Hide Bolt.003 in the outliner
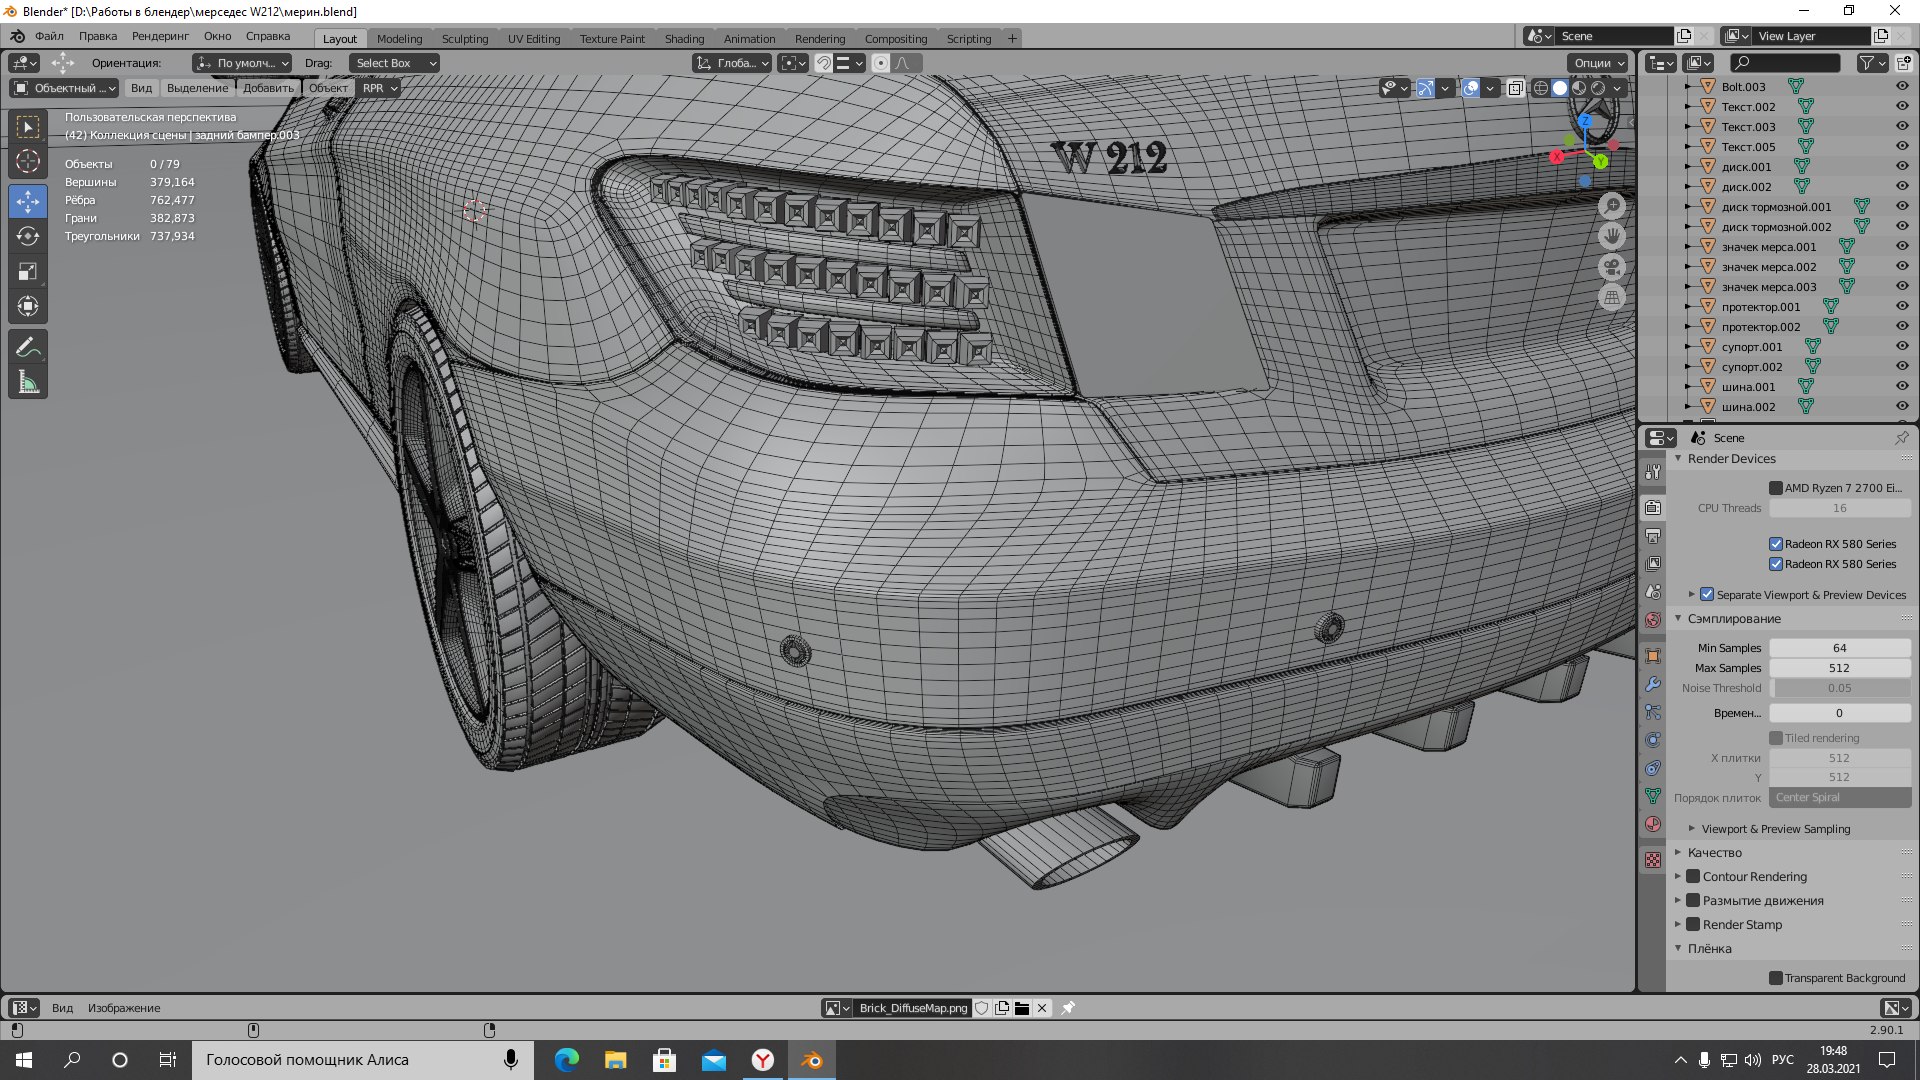This screenshot has height=1080, width=1920. coord(1902,87)
